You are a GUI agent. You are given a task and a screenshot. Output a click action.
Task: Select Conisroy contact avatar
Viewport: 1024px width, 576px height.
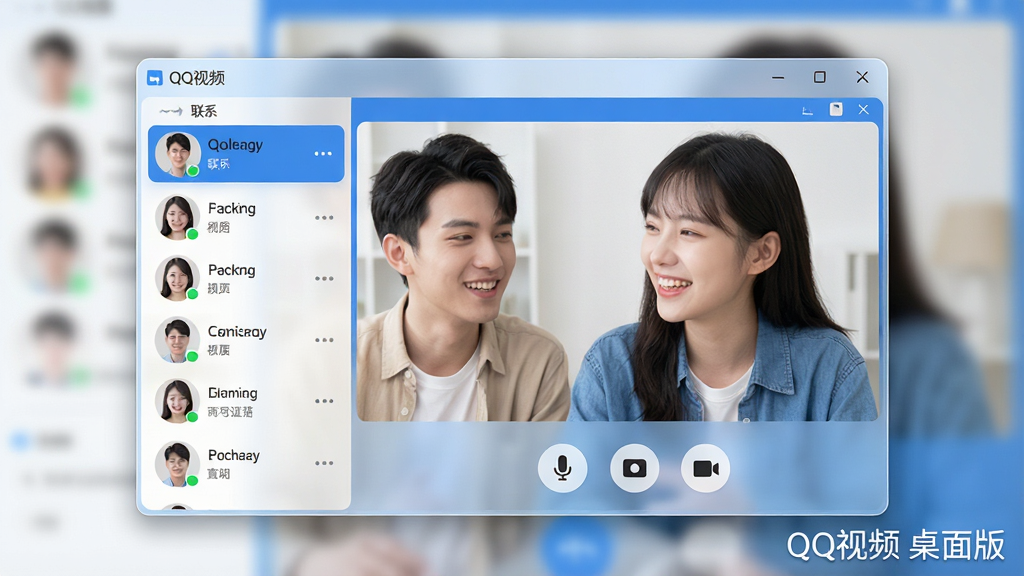tap(178, 340)
